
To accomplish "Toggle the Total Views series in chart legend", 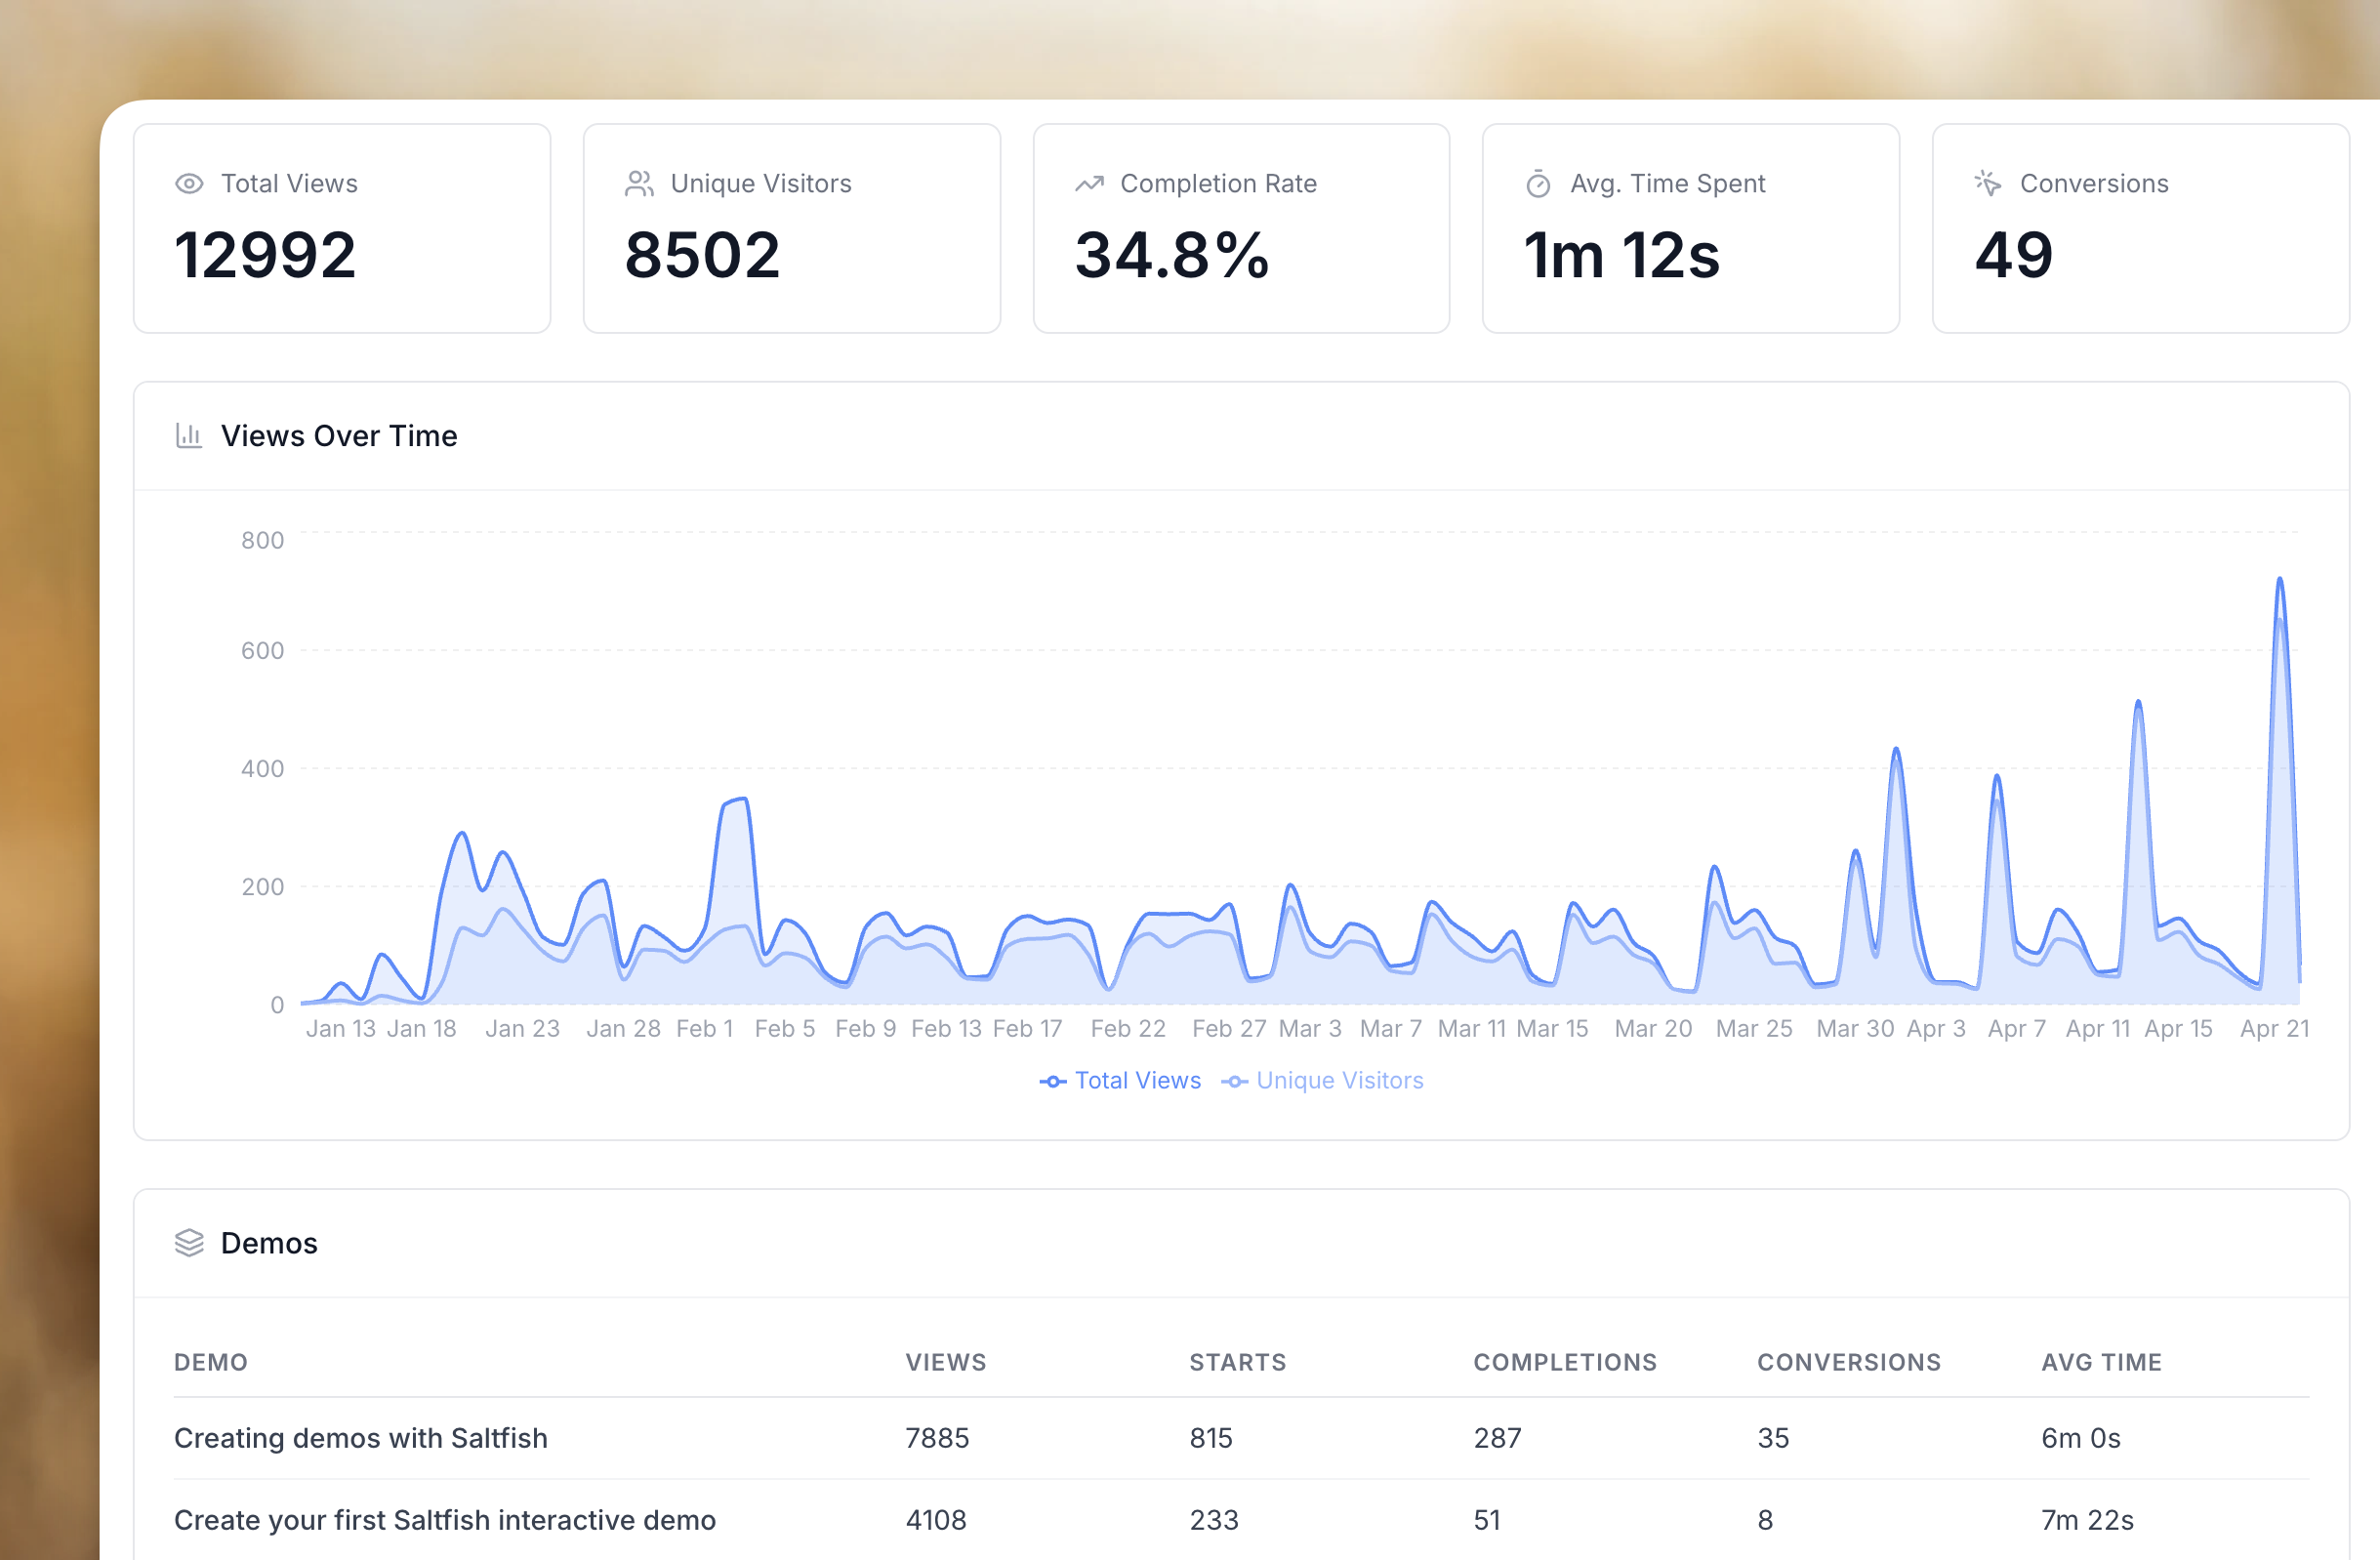I will click(1137, 1081).
